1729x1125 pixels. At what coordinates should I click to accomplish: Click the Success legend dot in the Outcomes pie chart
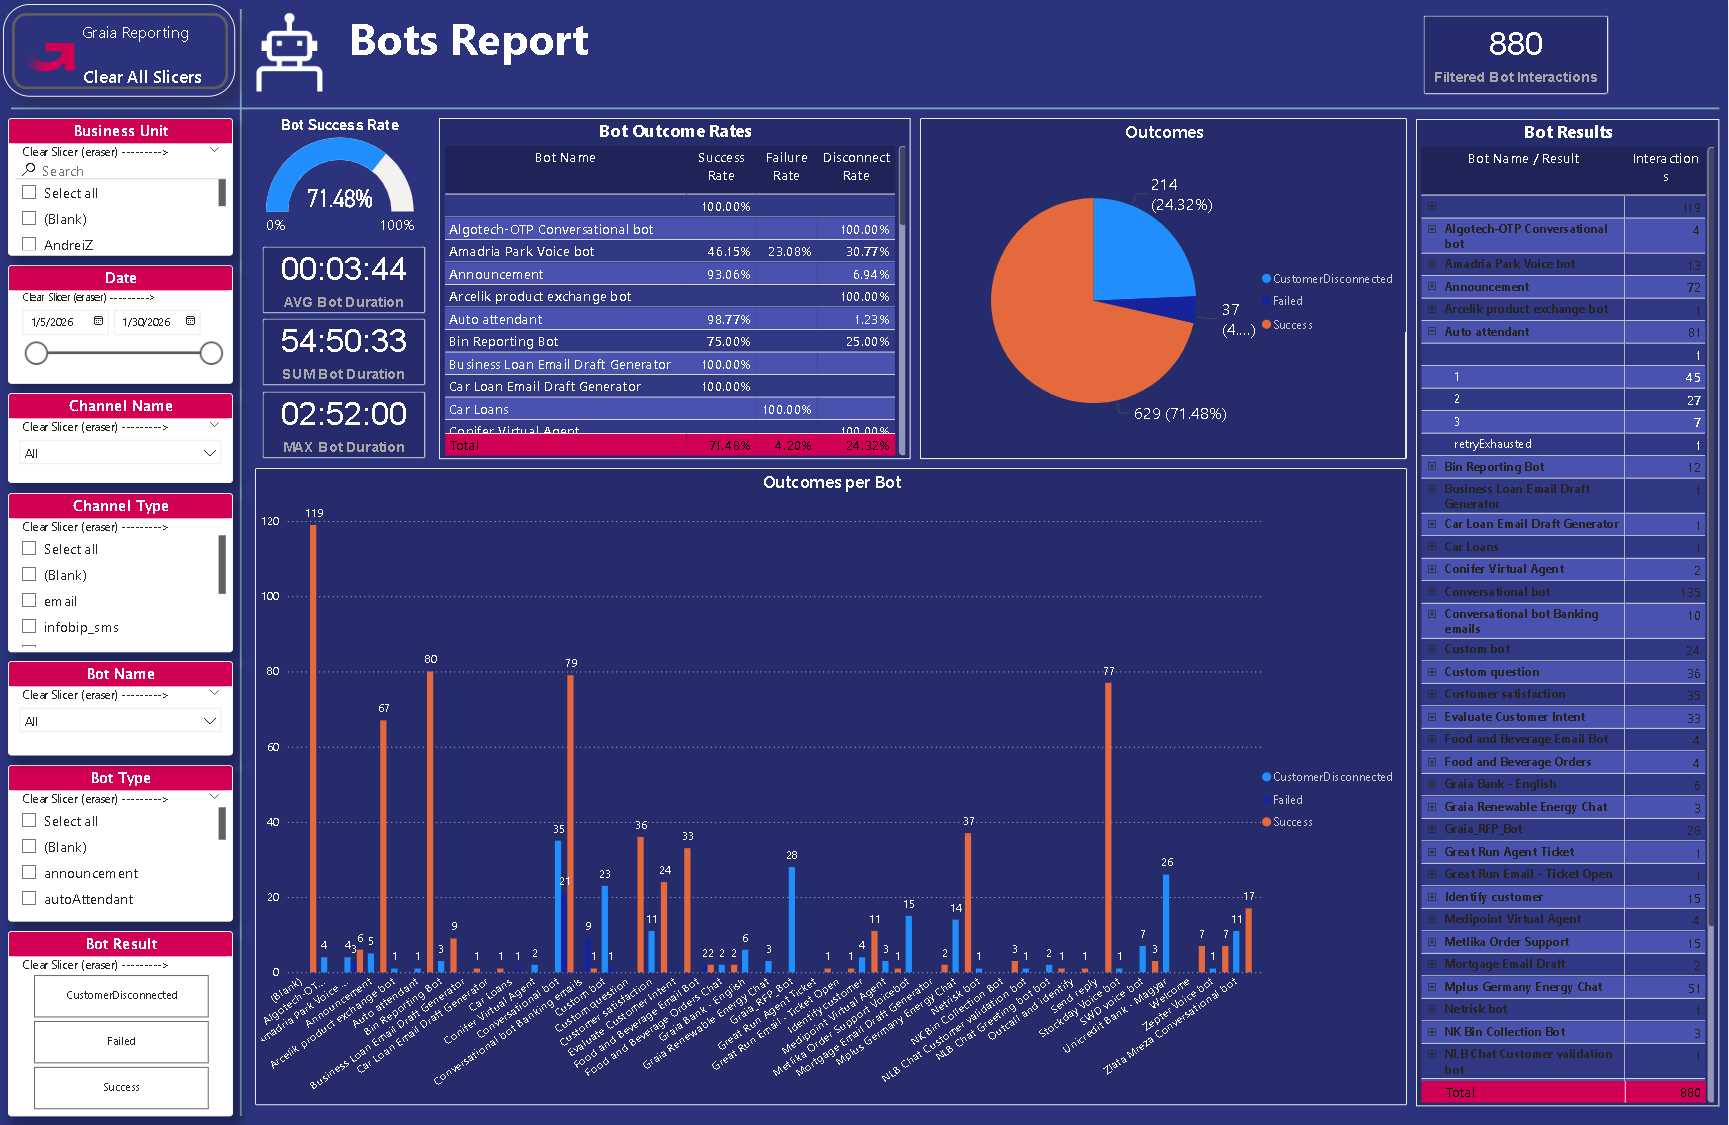click(x=1266, y=325)
